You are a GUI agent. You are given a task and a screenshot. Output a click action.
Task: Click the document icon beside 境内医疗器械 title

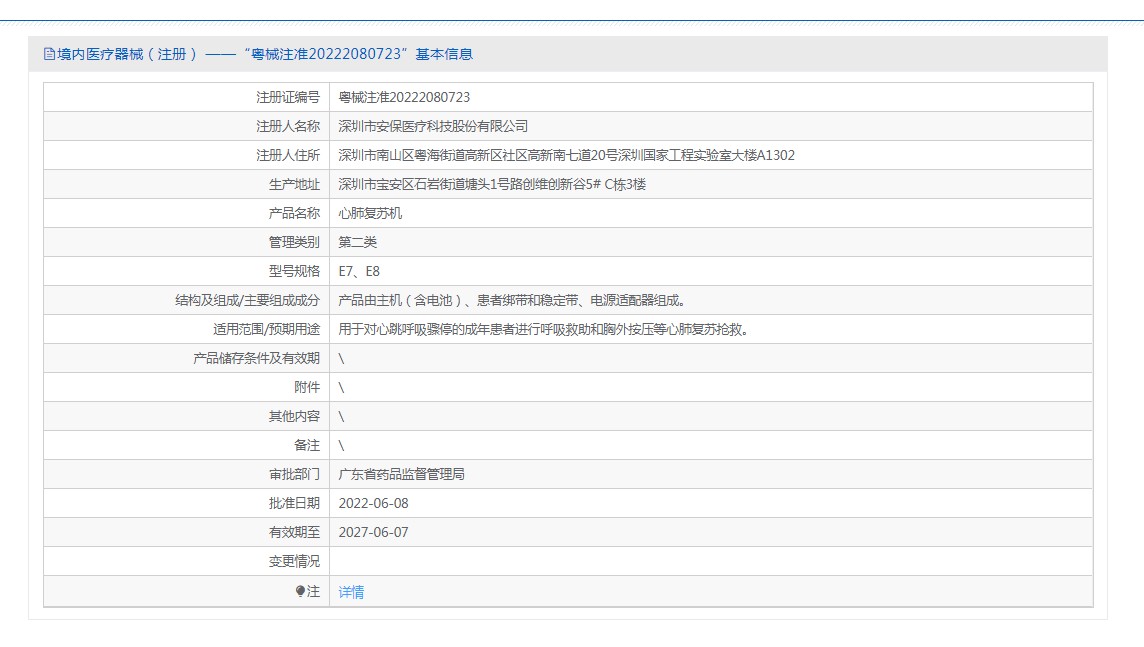tap(49, 54)
